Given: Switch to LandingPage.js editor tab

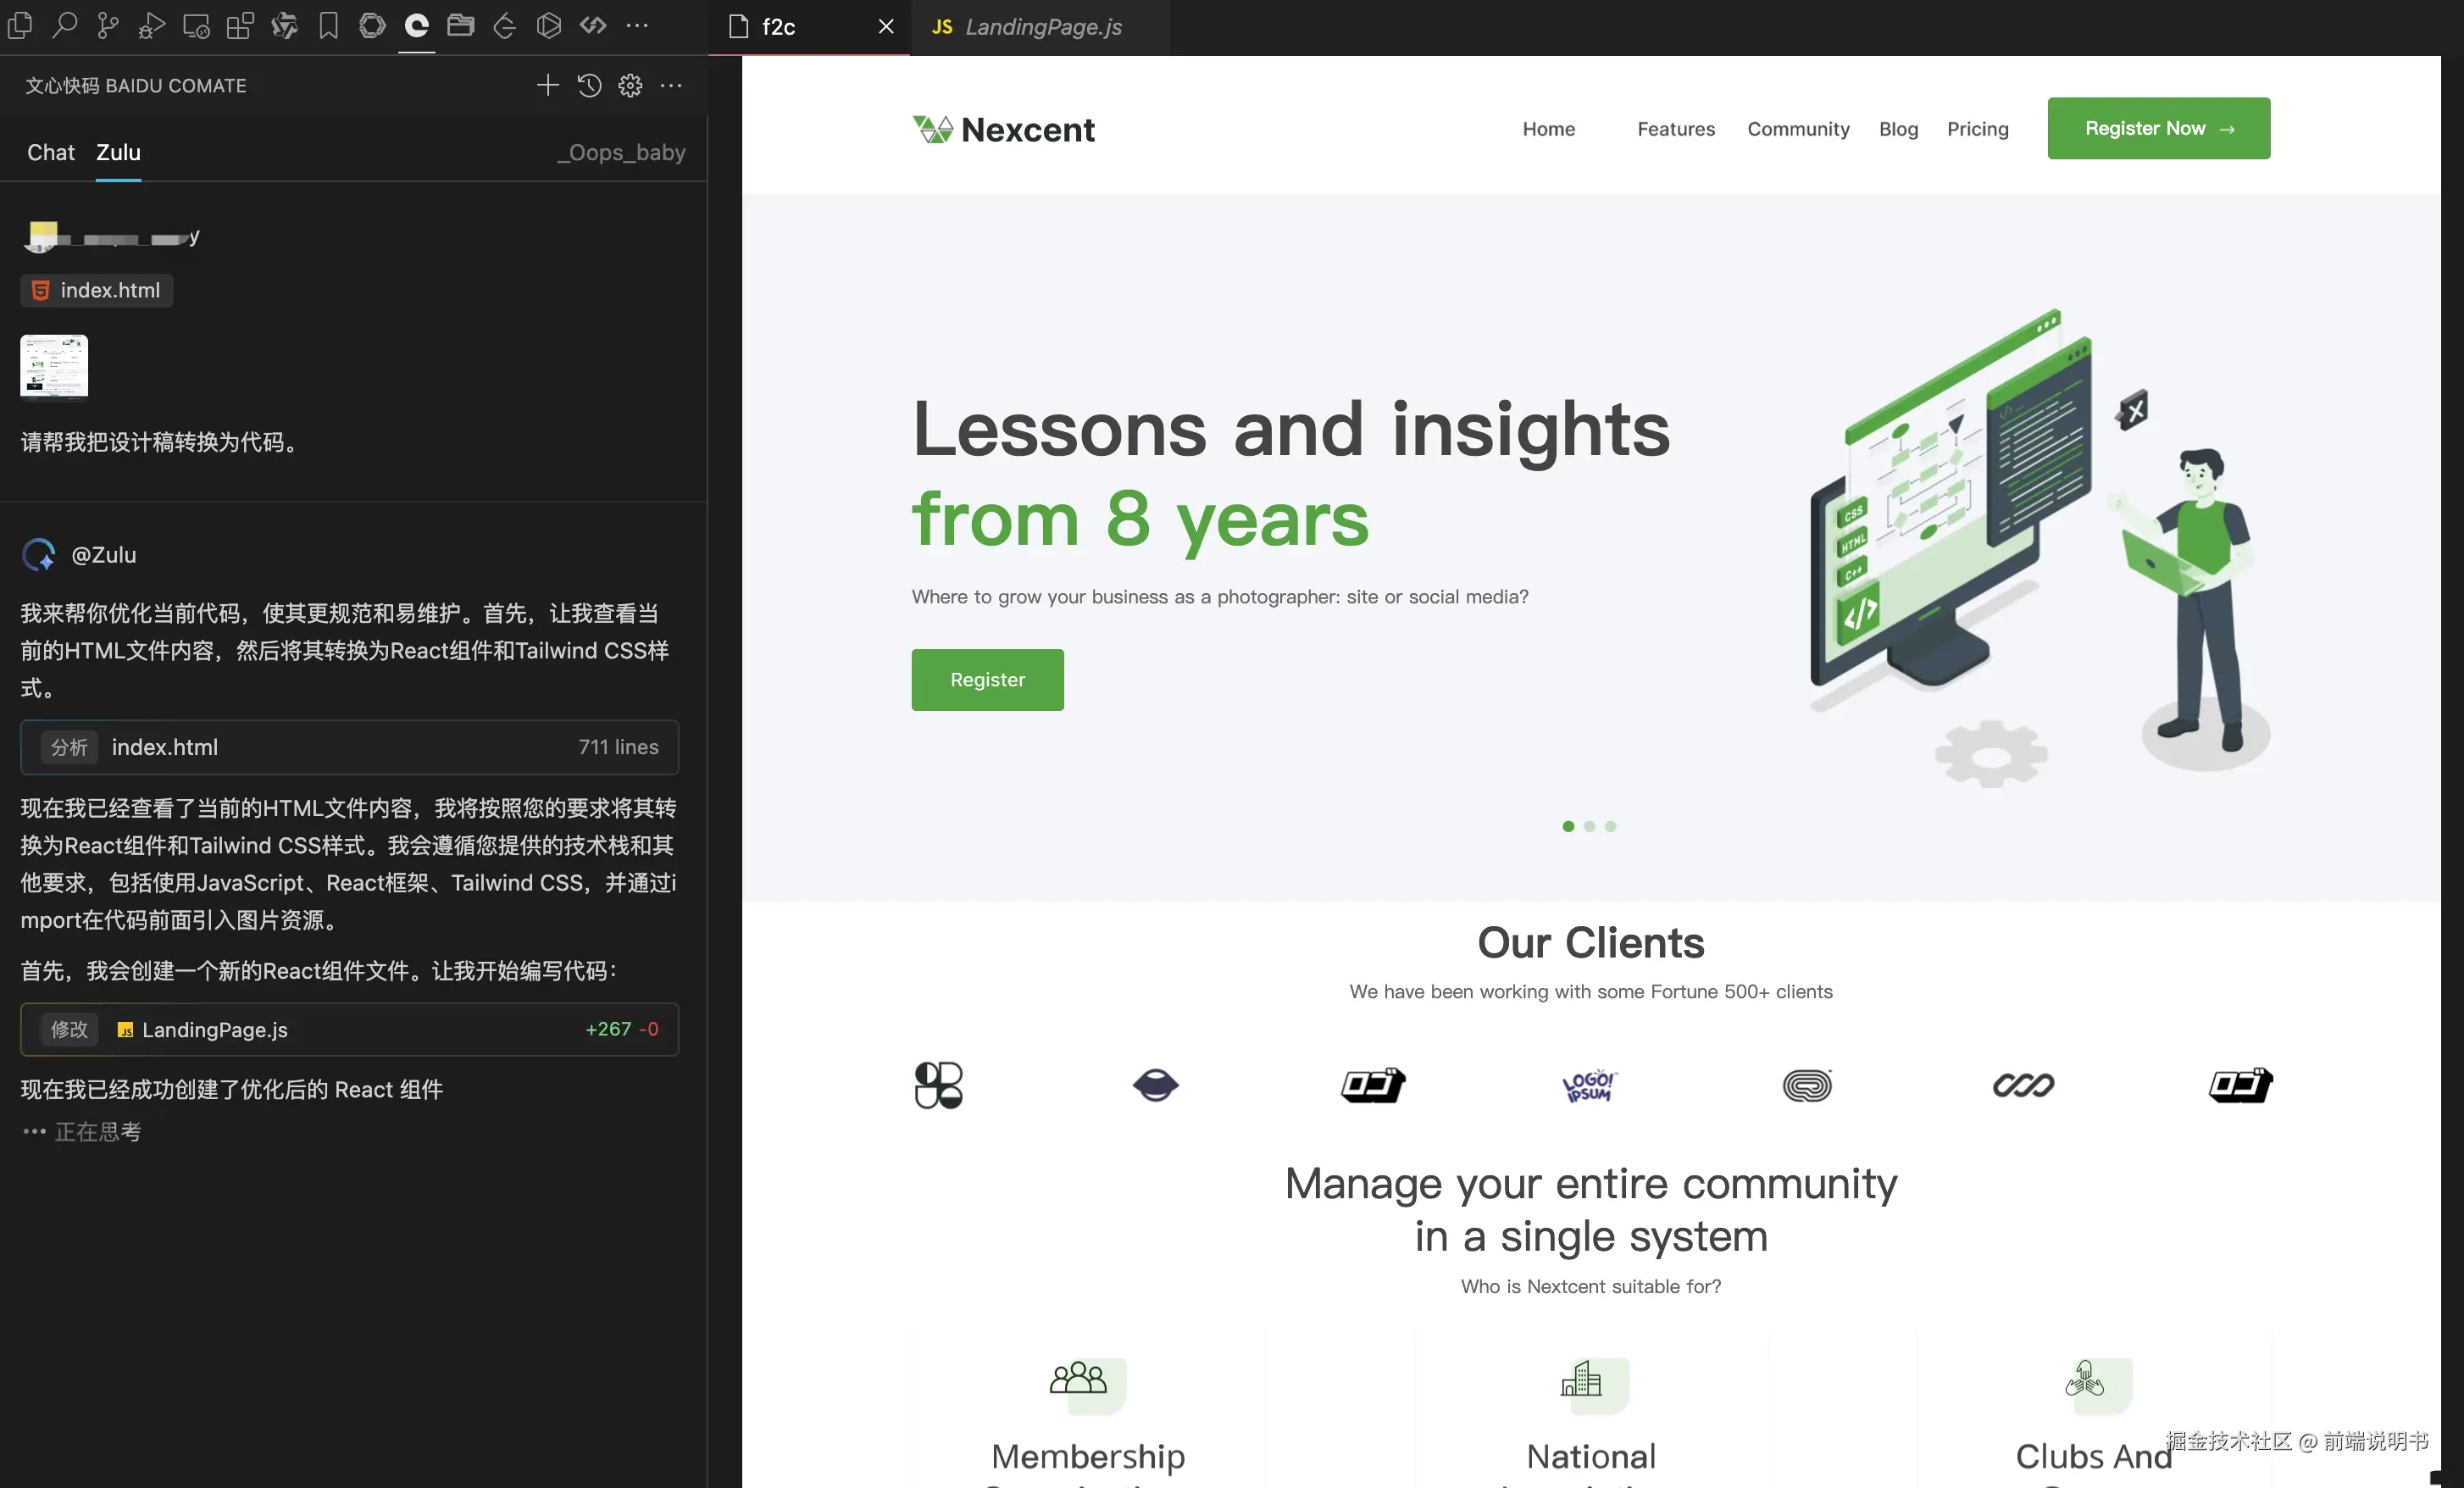Looking at the screenshot, I should tap(1040, 27).
